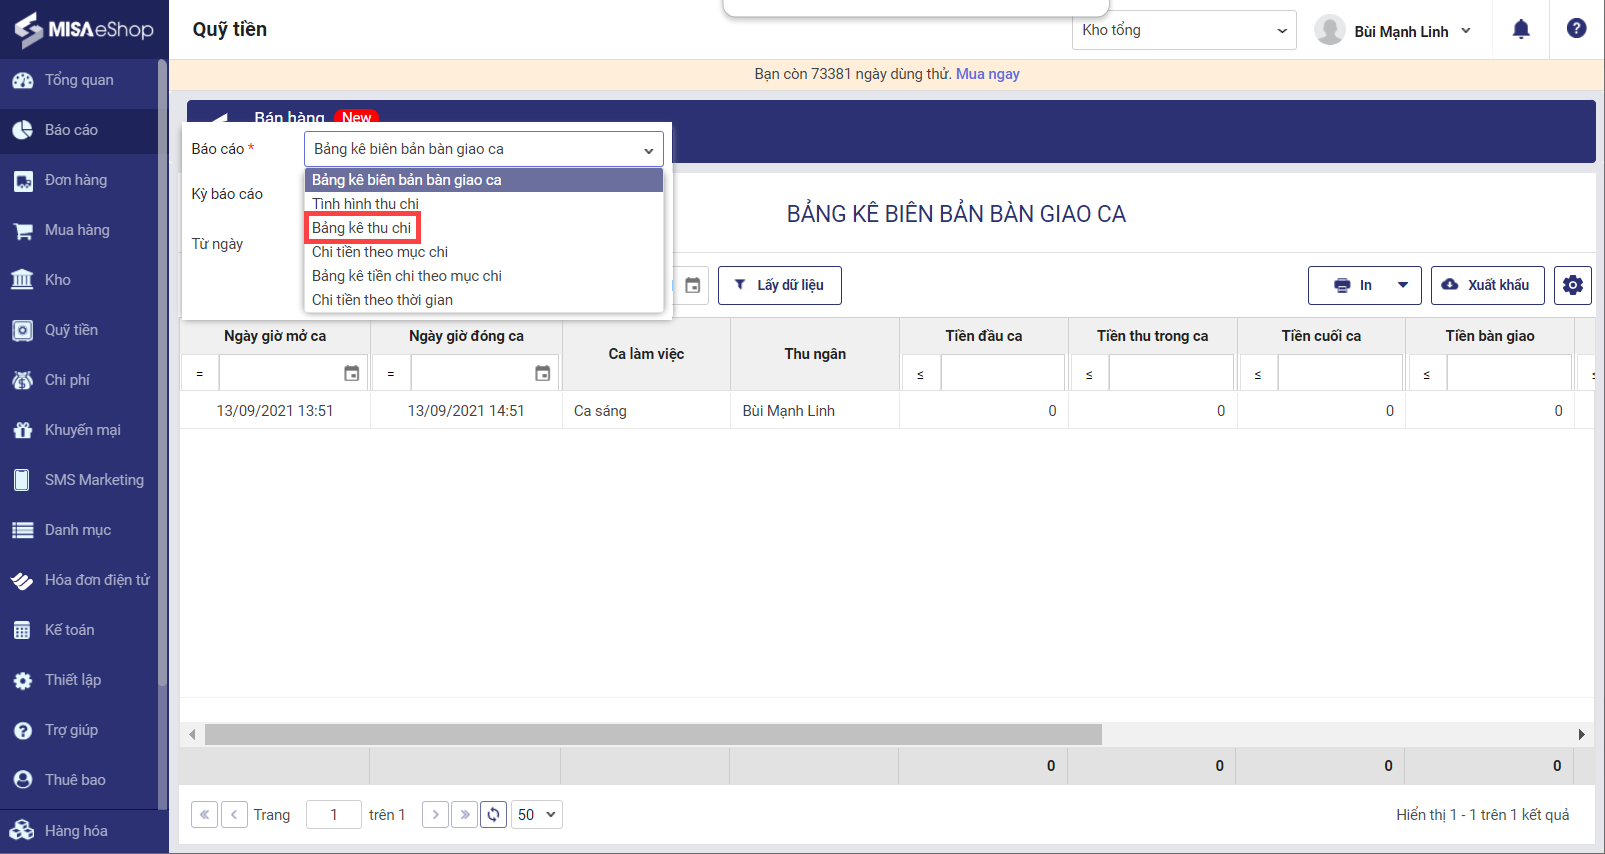Choose Chi tiền theo mục chi report
The width and height of the screenshot is (1605, 854).
[484, 252]
